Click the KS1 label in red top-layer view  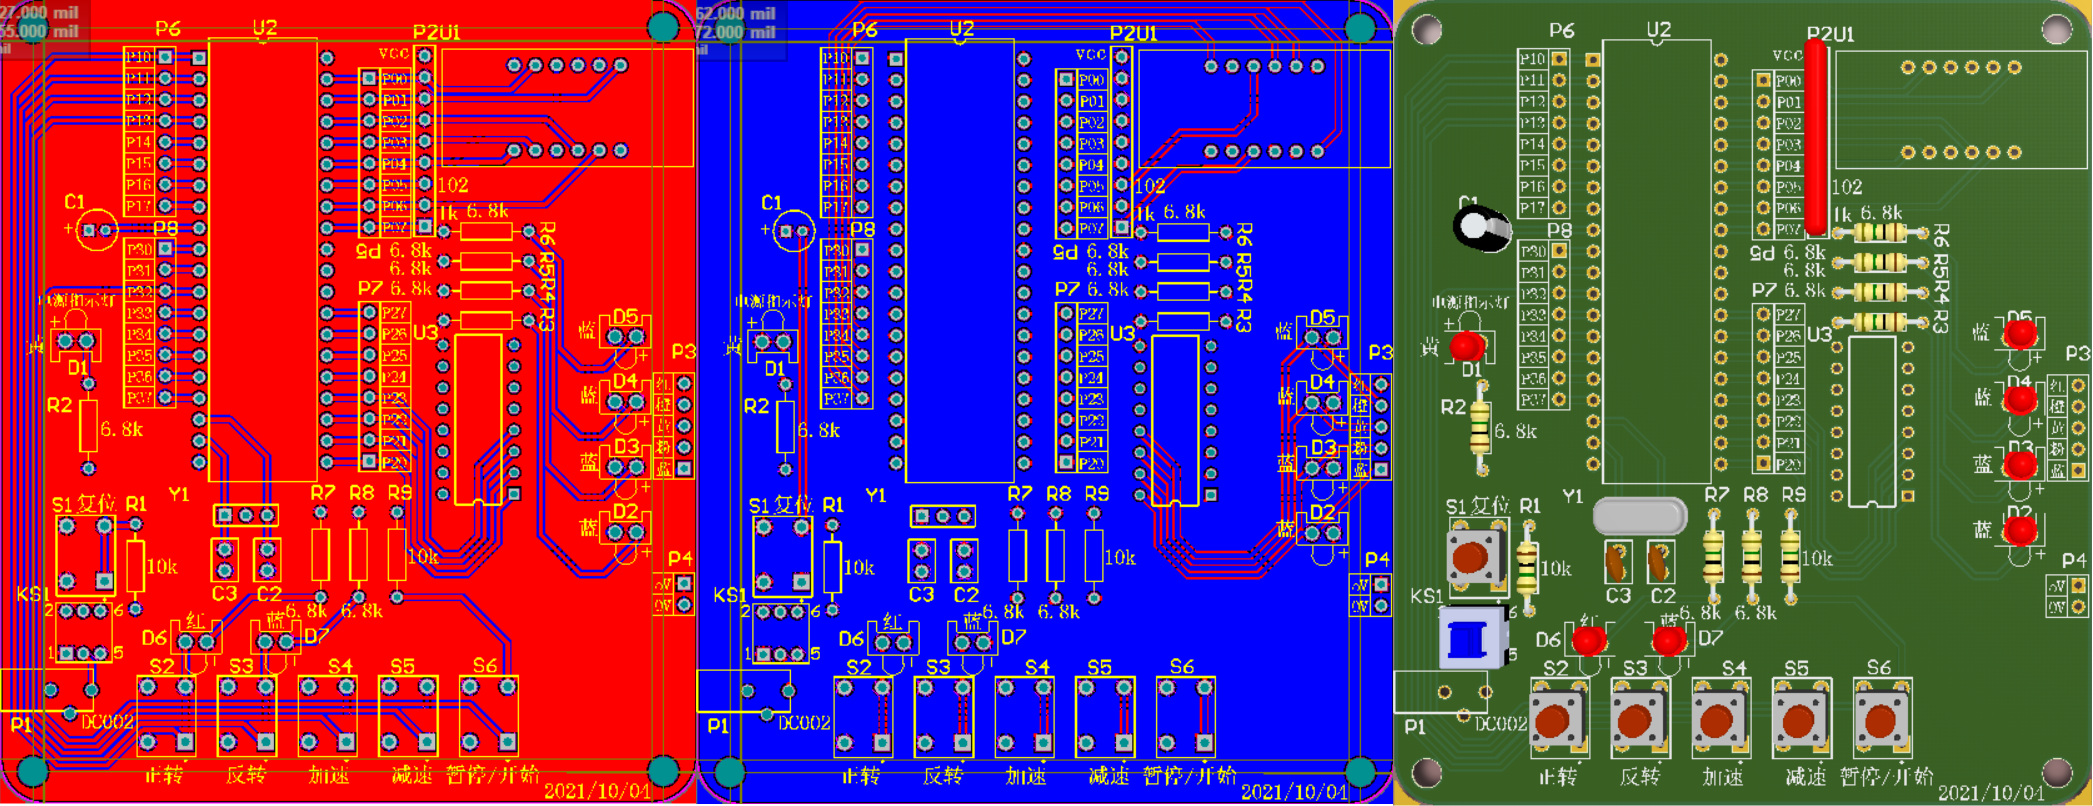click(32, 594)
